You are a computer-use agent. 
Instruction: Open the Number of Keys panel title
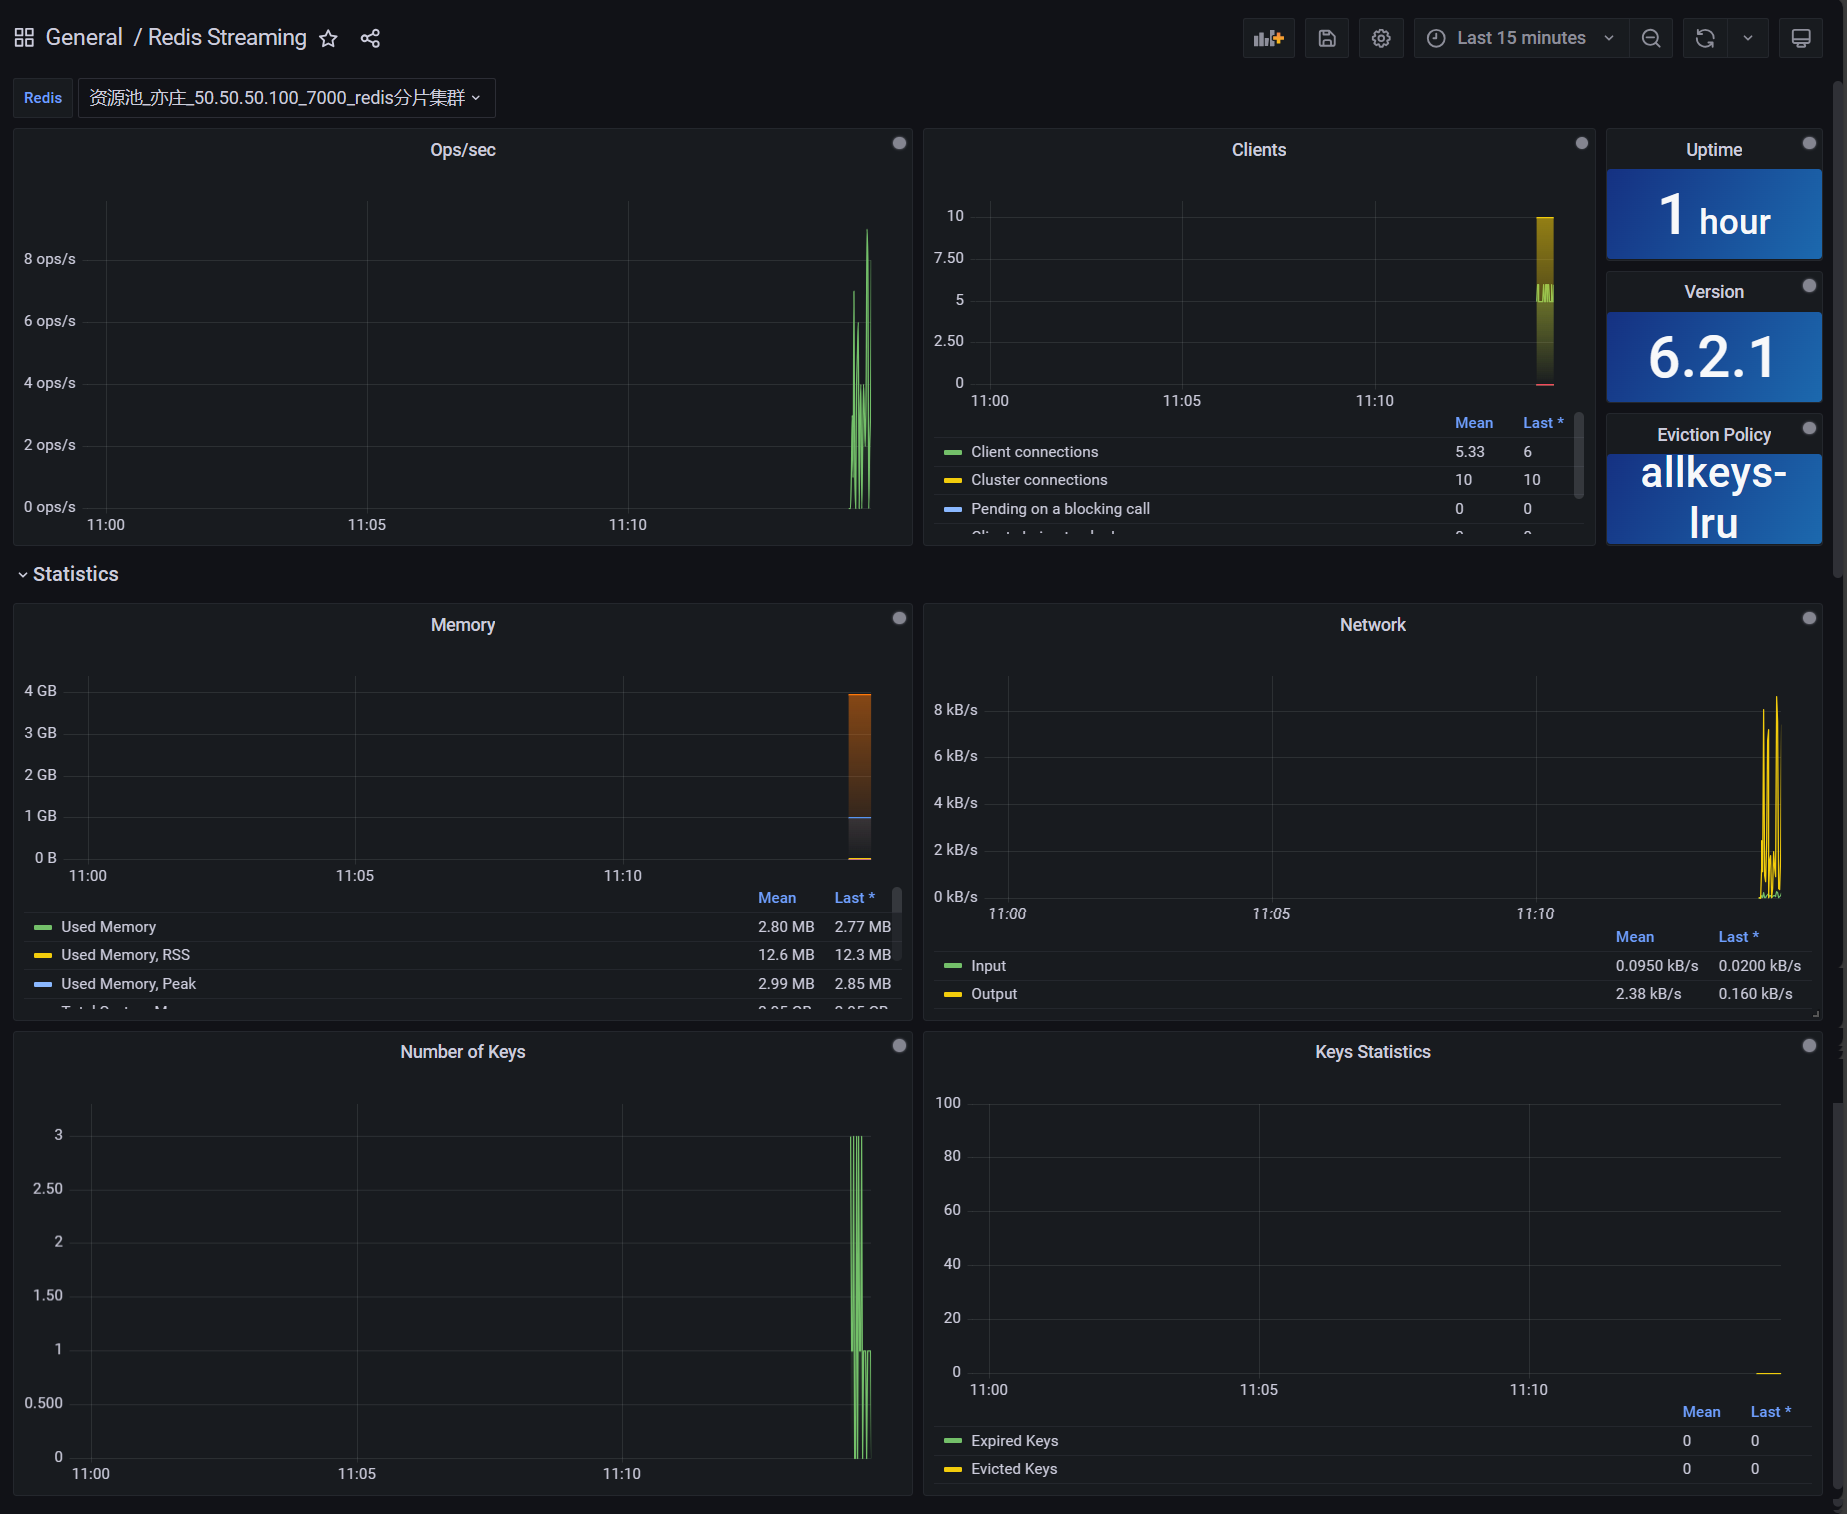(462, 1052)
